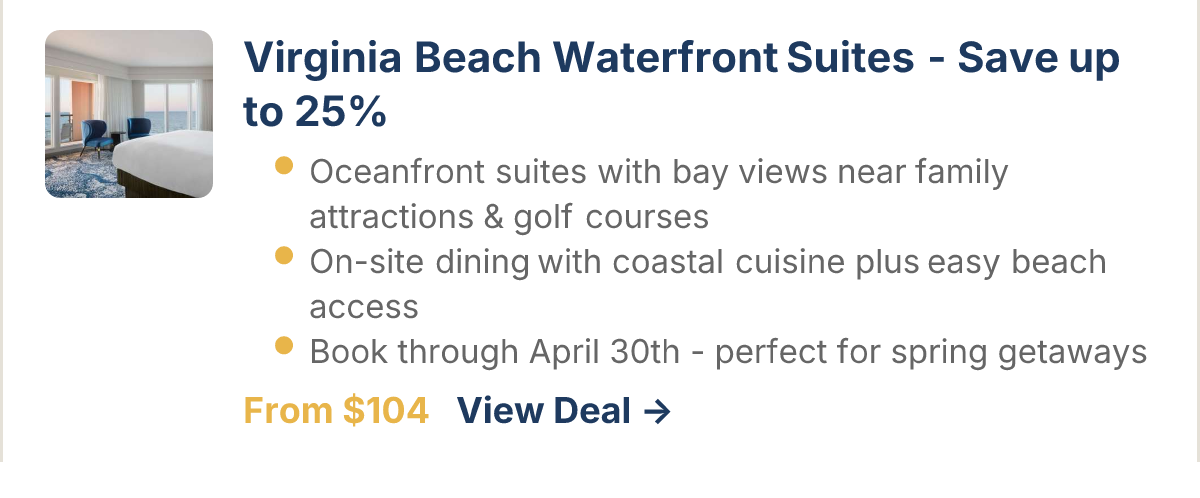Screen dimensions: 1200x498
Task: Click the patterned carpet in the room photo
Action: tap(80, 178)
